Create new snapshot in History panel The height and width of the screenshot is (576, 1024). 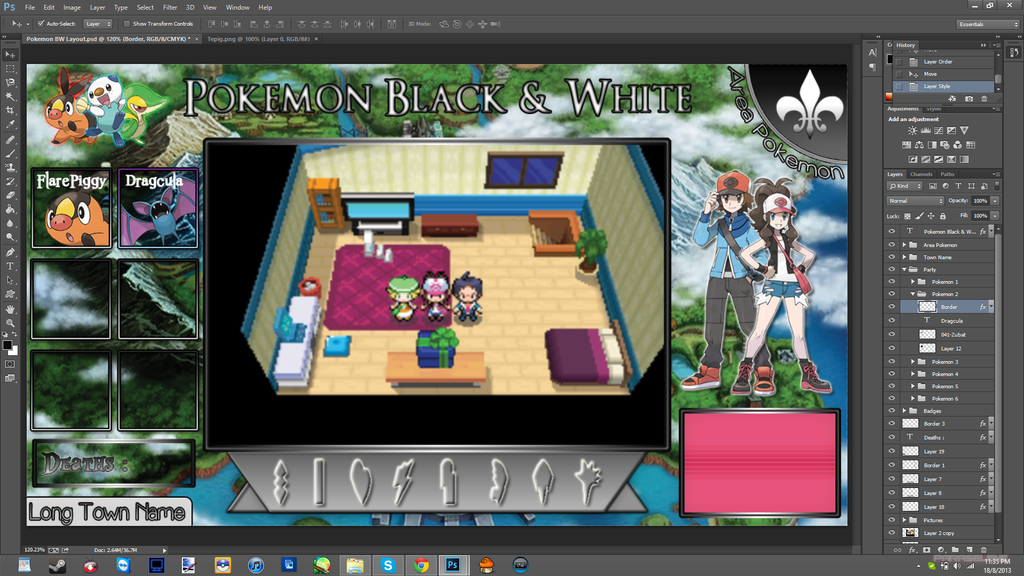[968, 99]
